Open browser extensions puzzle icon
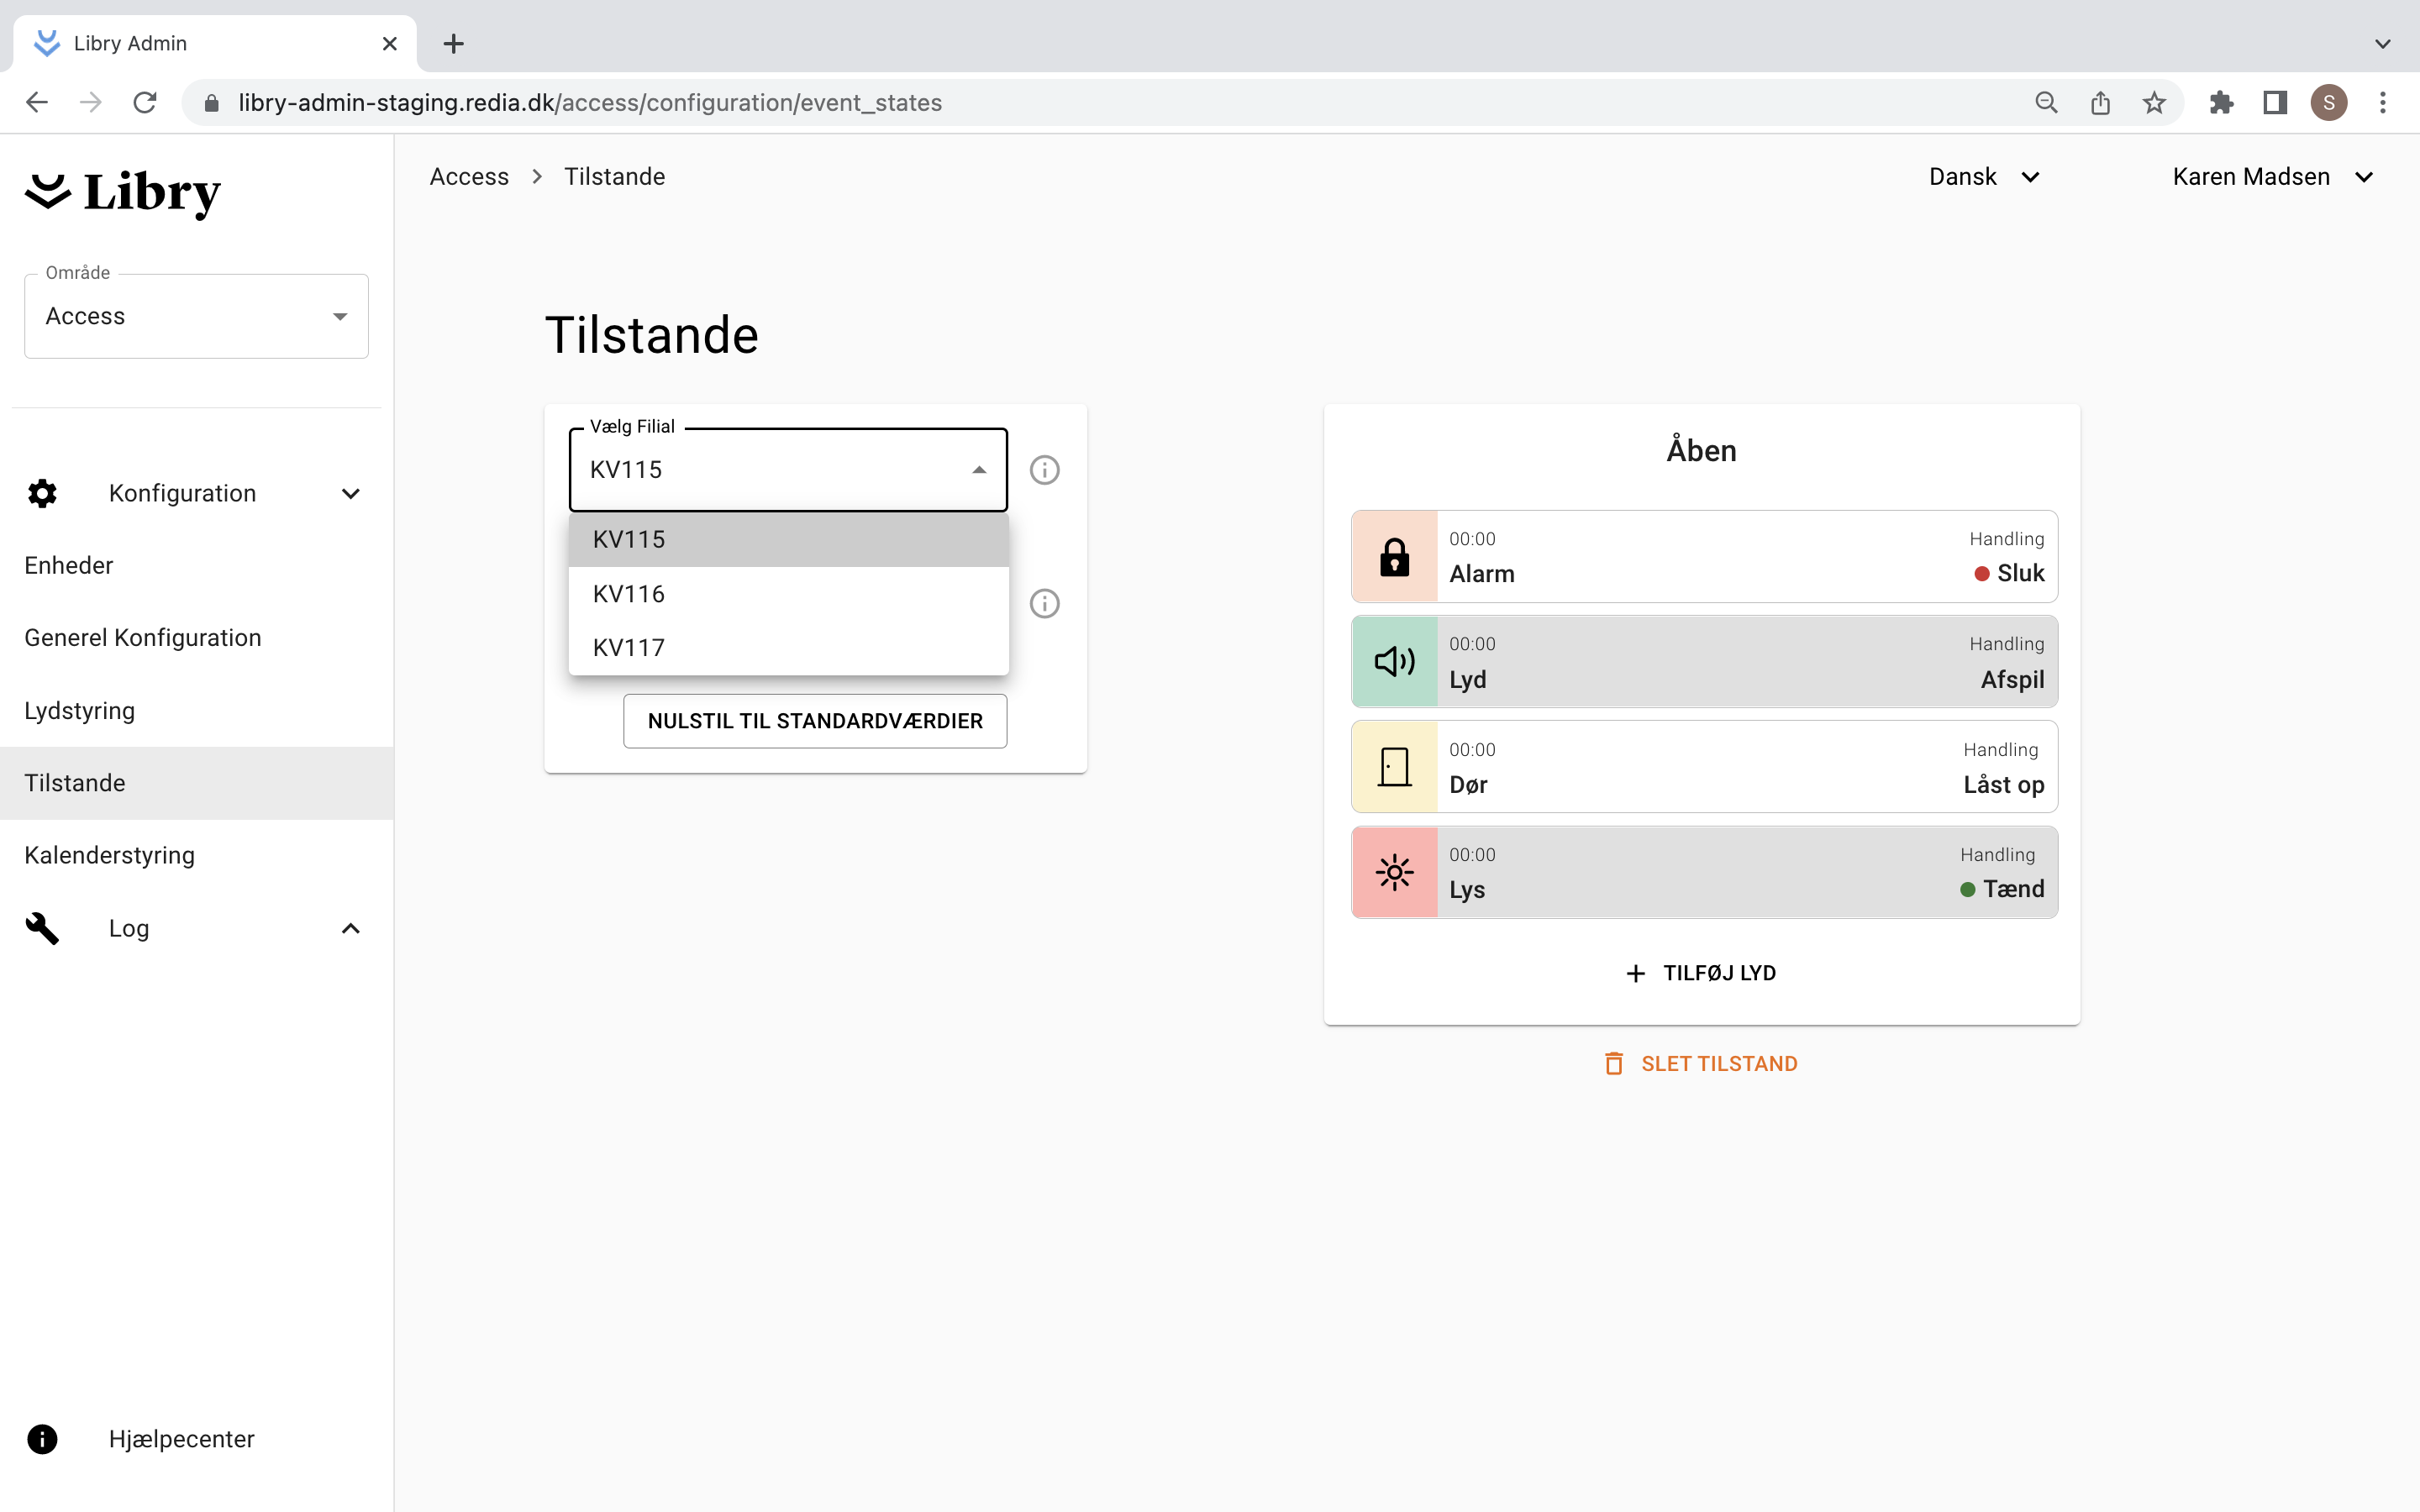This screenshot has width=2420, height=1512. 2221,103
